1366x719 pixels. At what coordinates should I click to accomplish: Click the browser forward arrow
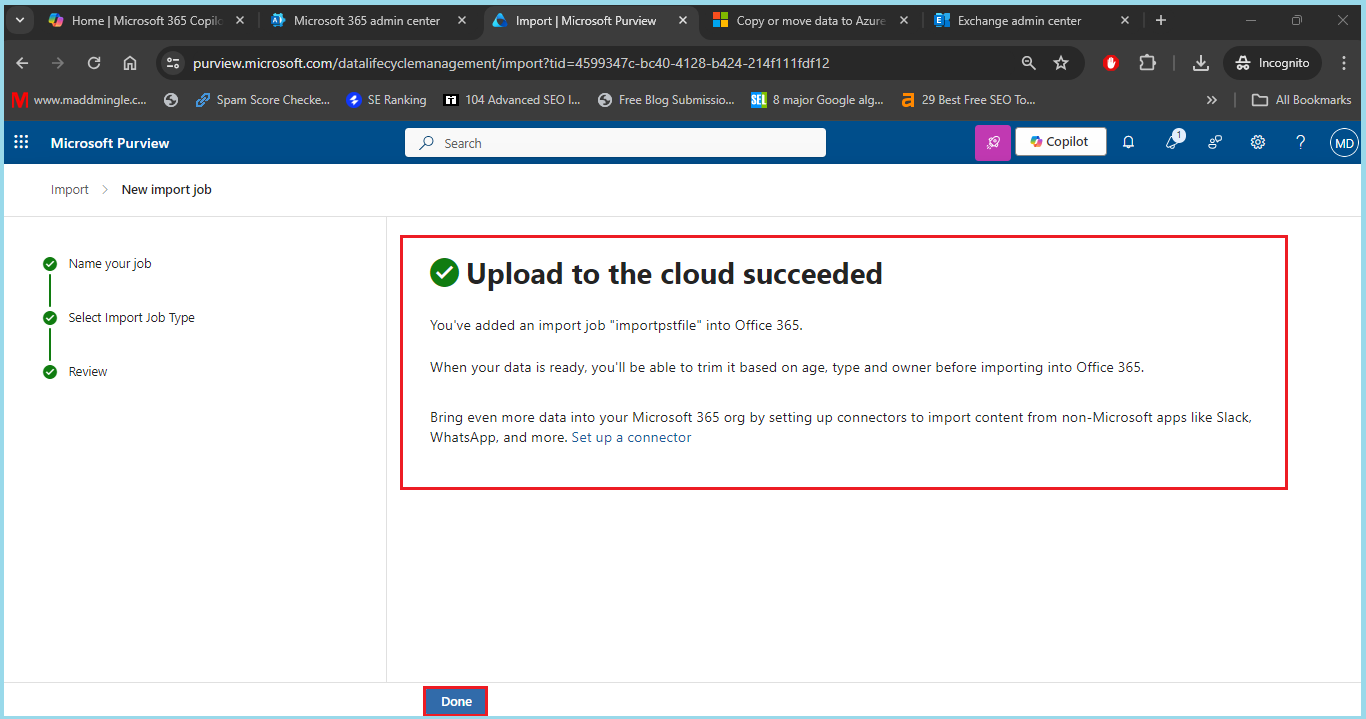pyautogui.click(x=58, y=63)
